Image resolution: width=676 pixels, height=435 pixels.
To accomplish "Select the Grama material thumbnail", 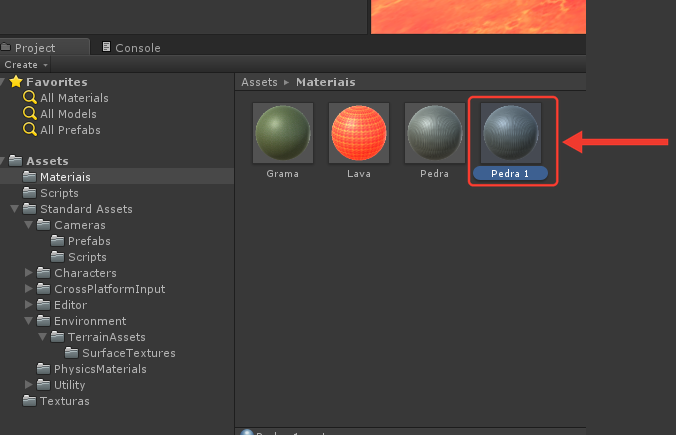I will tap(283, 133).
